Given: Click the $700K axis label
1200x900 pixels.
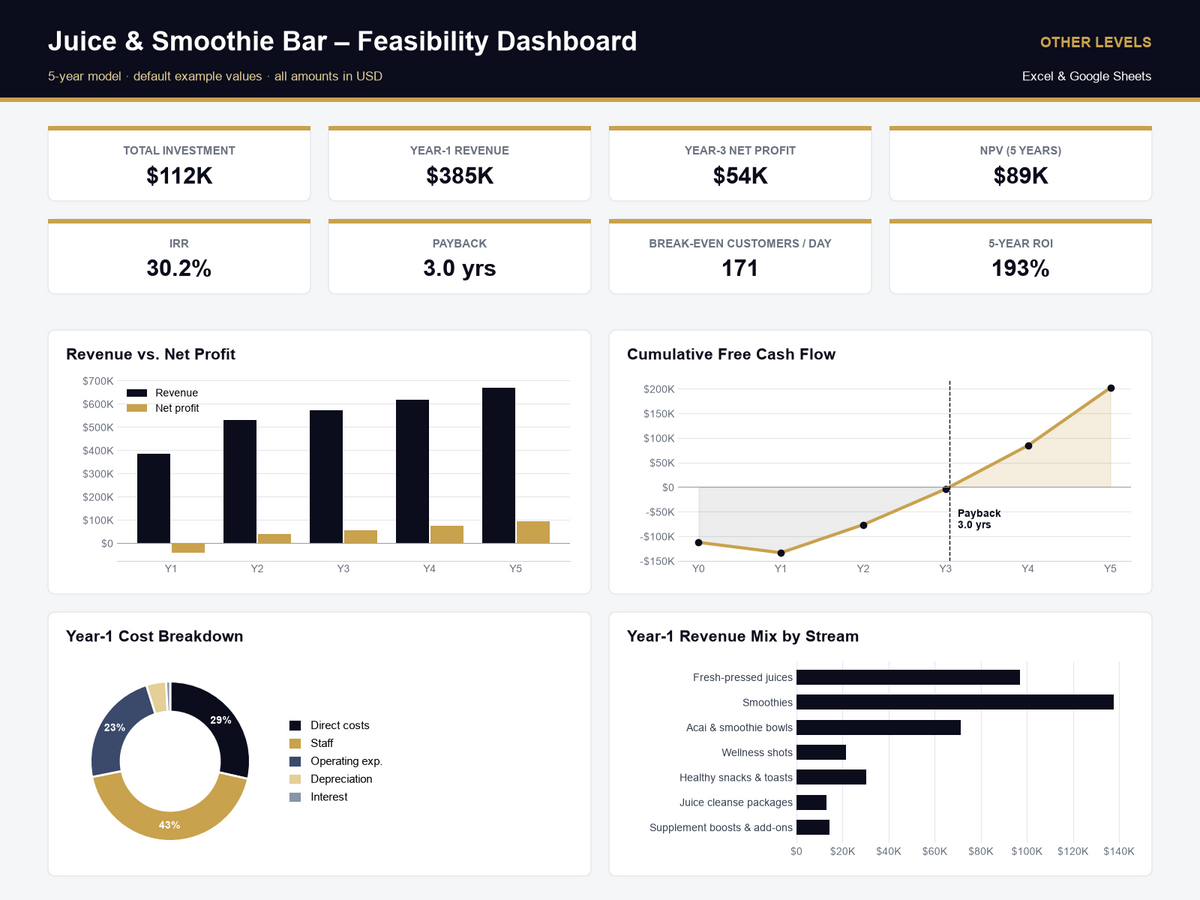Looking at the screenshot, I should coord(98,381).
